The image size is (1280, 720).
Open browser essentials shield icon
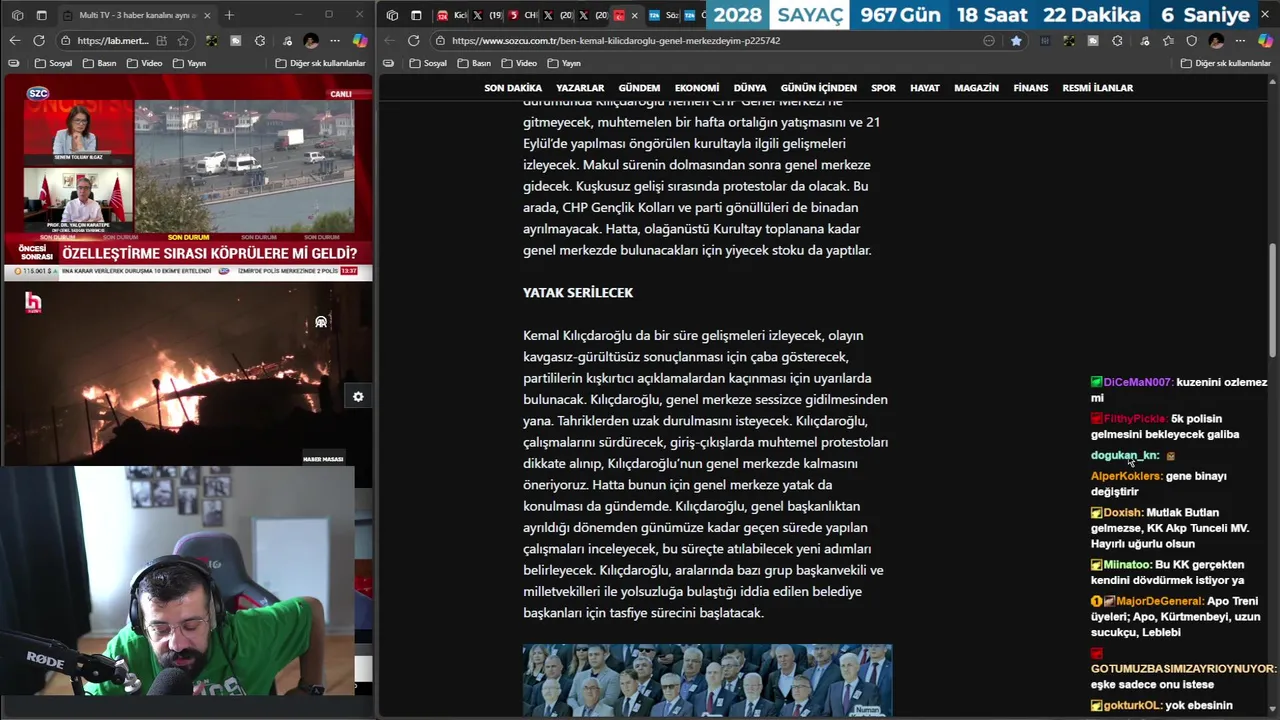tap(1192, 41)
